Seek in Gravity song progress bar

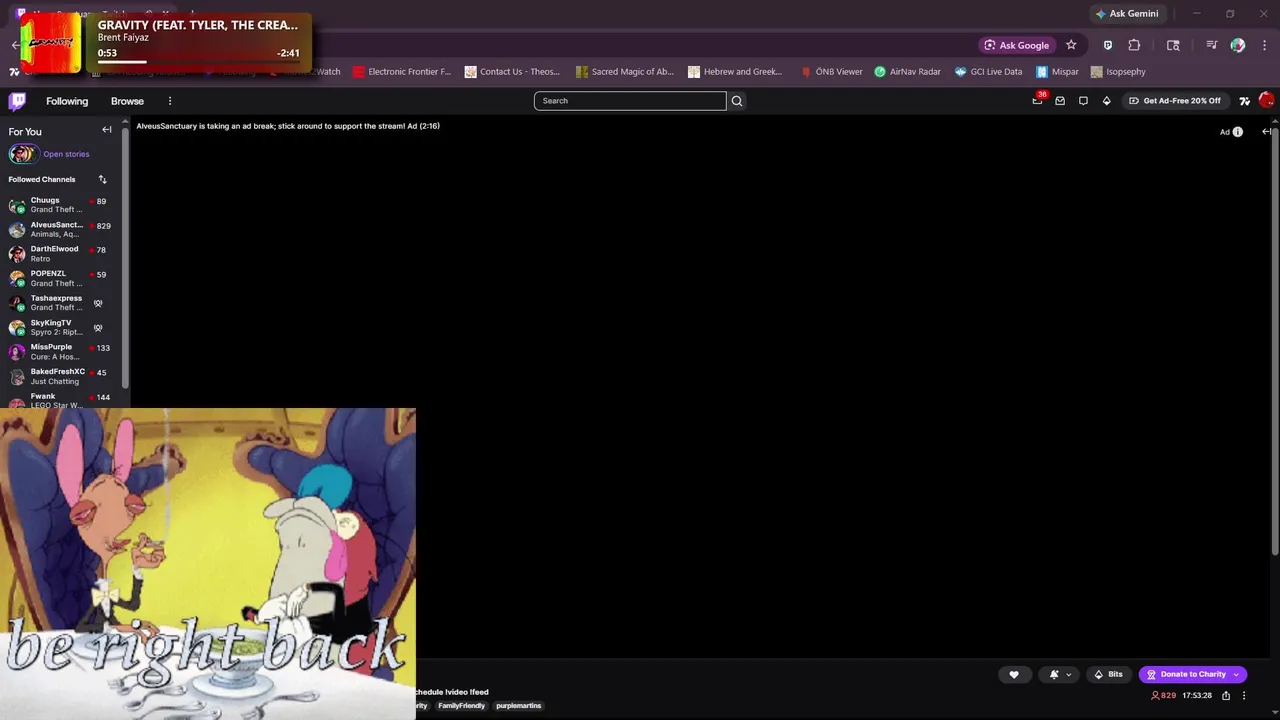(198, 62)
